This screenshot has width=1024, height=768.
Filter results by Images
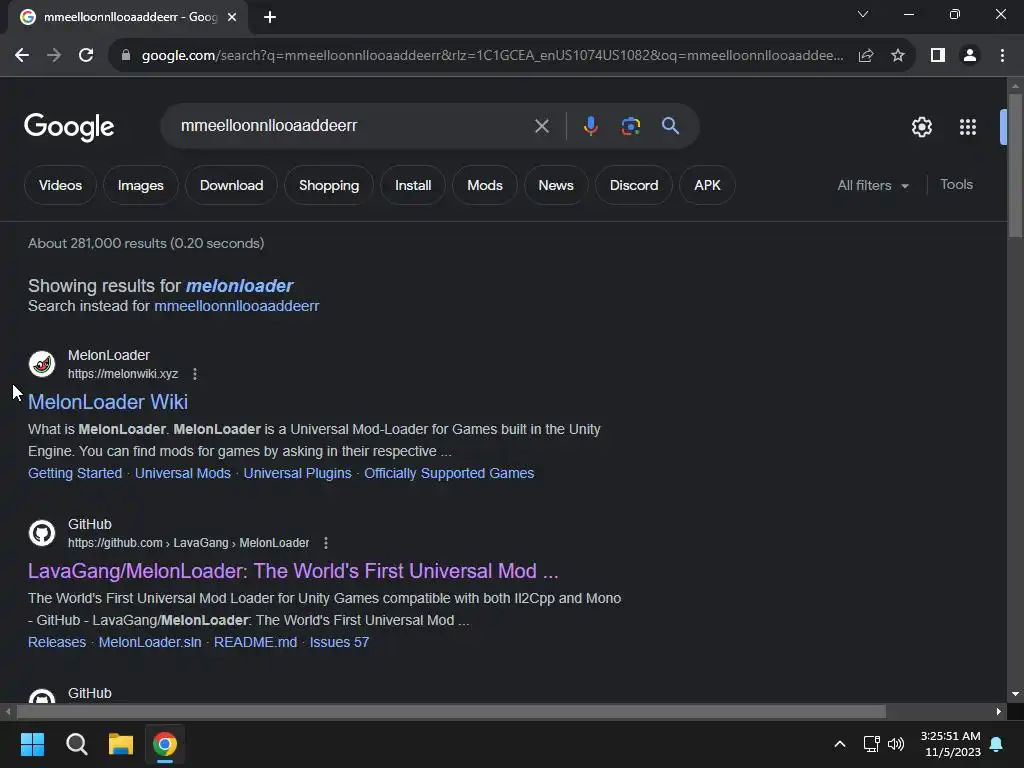[140, 185]
